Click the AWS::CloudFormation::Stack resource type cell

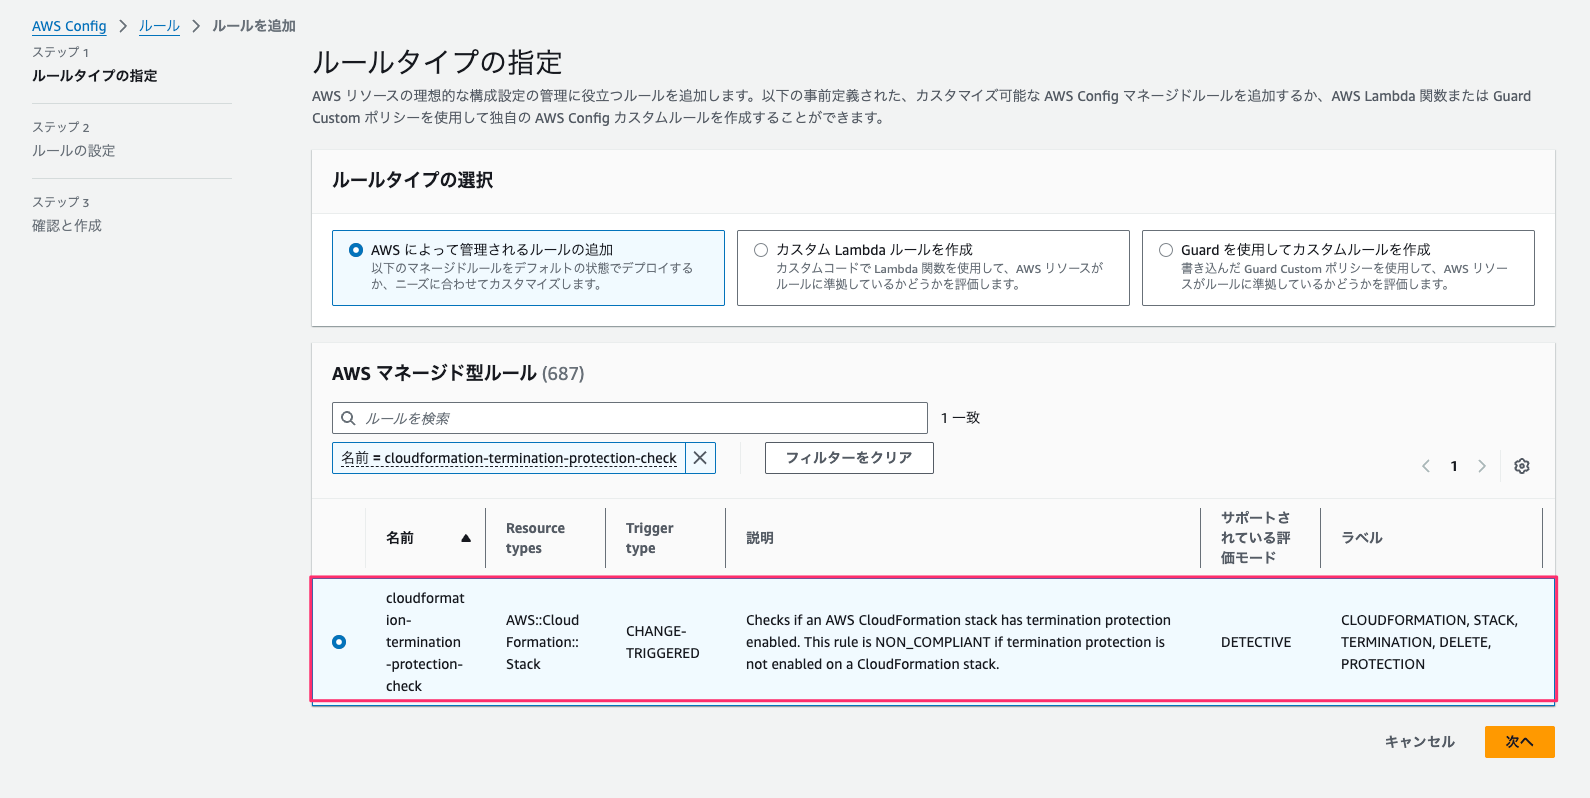tap(543, 642)
